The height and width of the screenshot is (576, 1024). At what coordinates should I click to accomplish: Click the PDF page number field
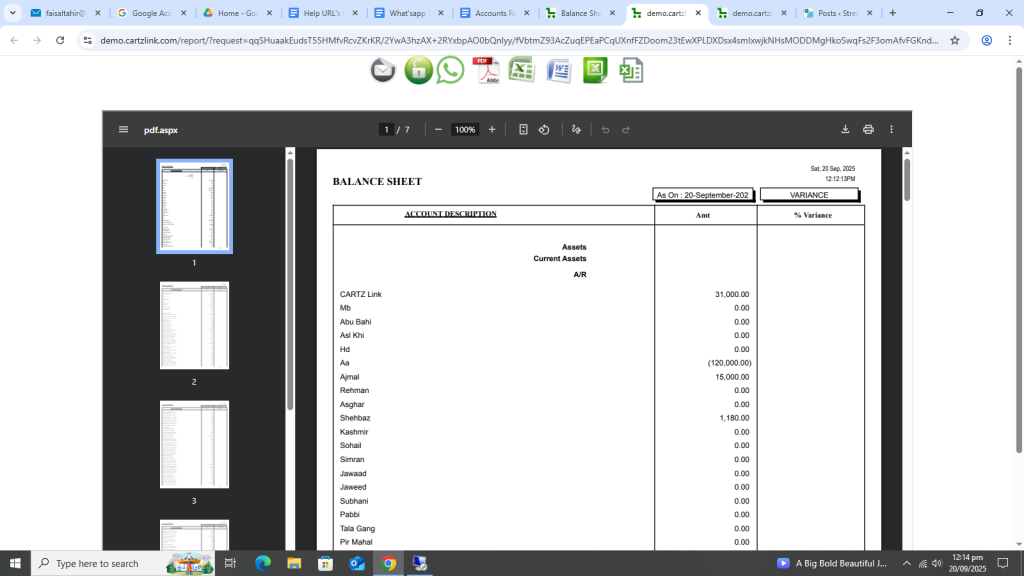pyautogui.click(x=386, y=129)
